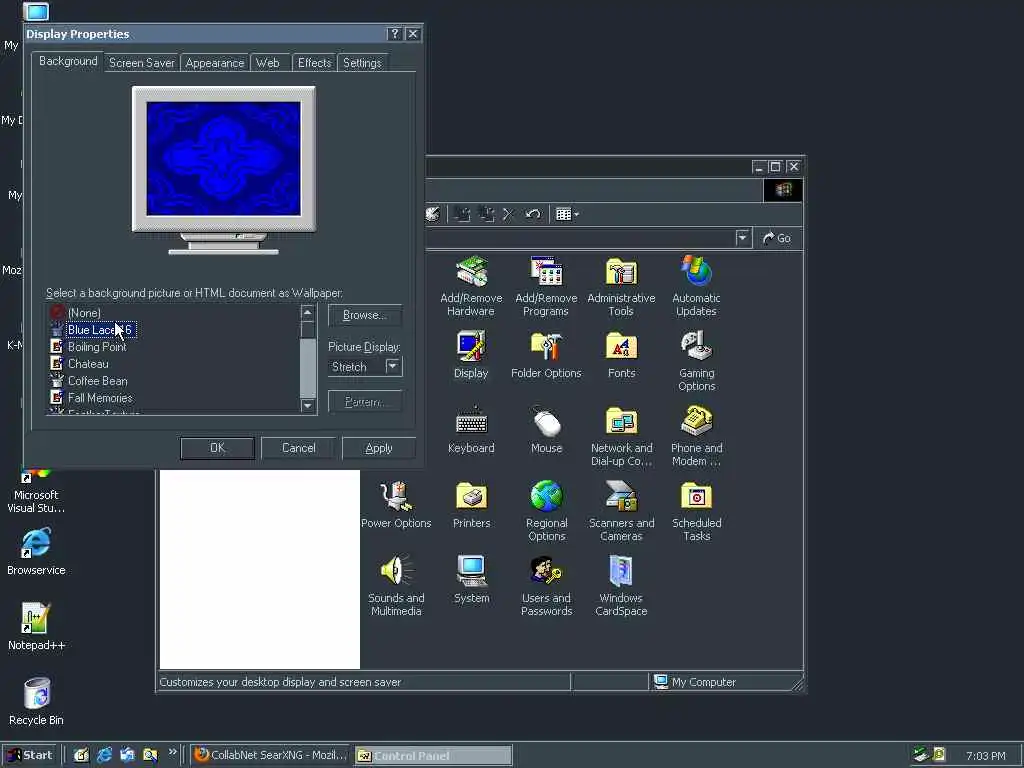Select the Boiling Point wallpaper
The image size is (1024, 768).
coord(97,347)
